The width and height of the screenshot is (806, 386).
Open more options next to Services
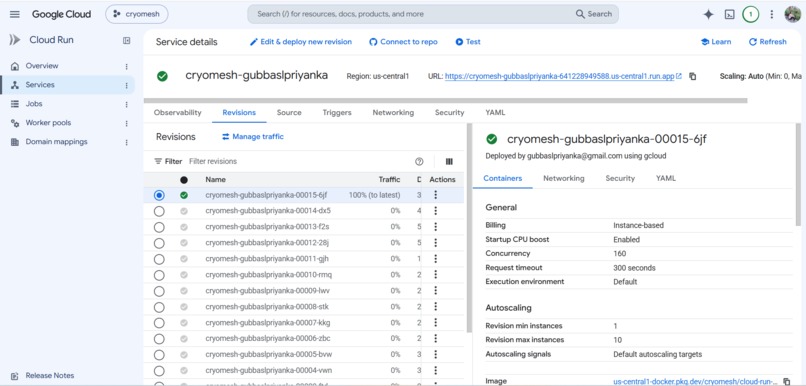pyautogui.click(x=126, y=85)
